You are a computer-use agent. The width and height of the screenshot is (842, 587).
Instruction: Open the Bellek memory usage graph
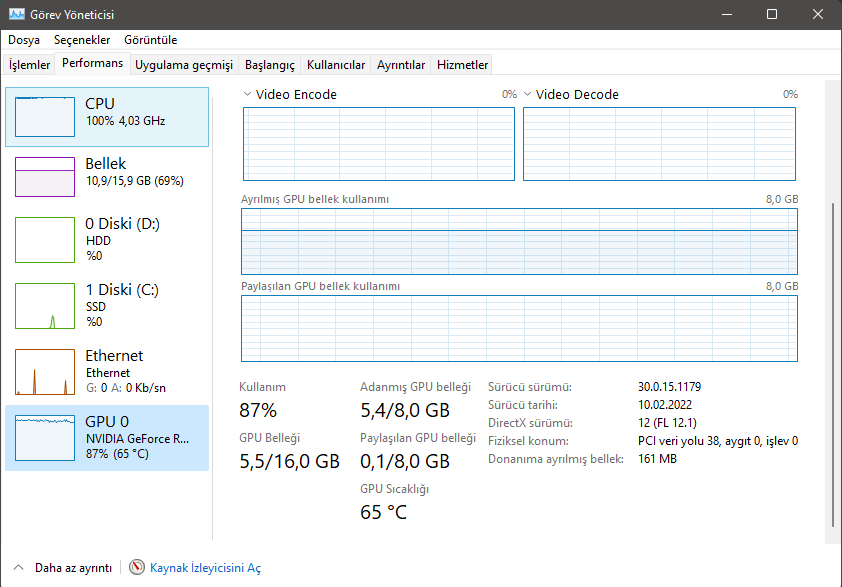[45, 177]
